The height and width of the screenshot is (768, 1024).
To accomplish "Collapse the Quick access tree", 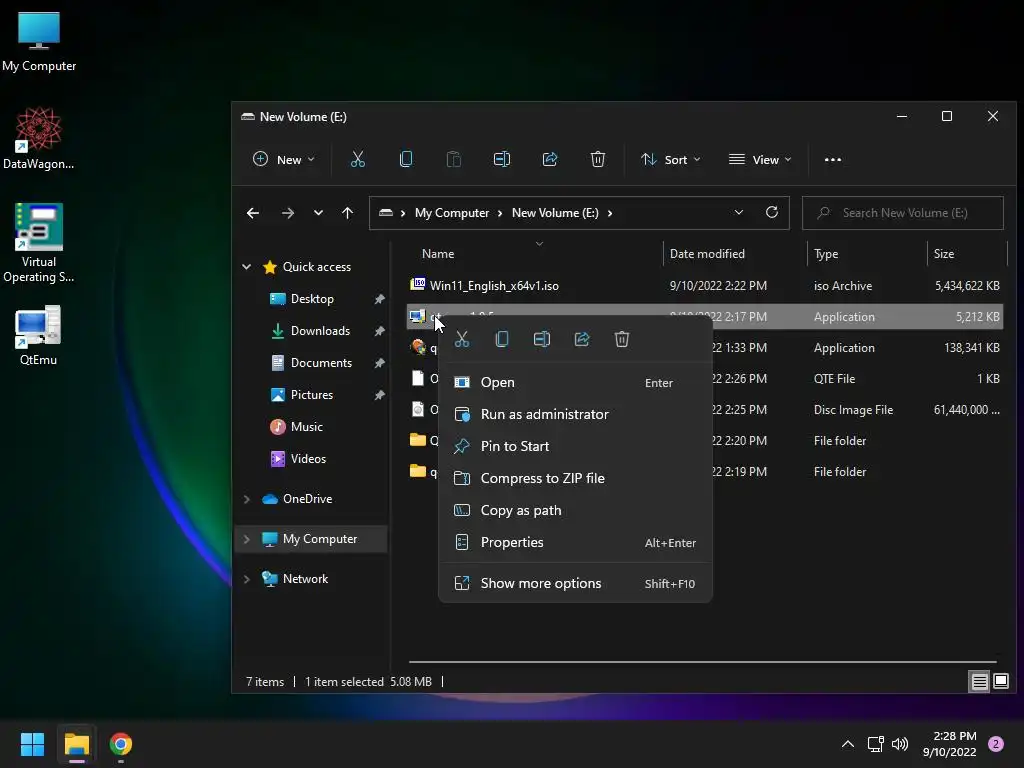I will pos(247,266).
